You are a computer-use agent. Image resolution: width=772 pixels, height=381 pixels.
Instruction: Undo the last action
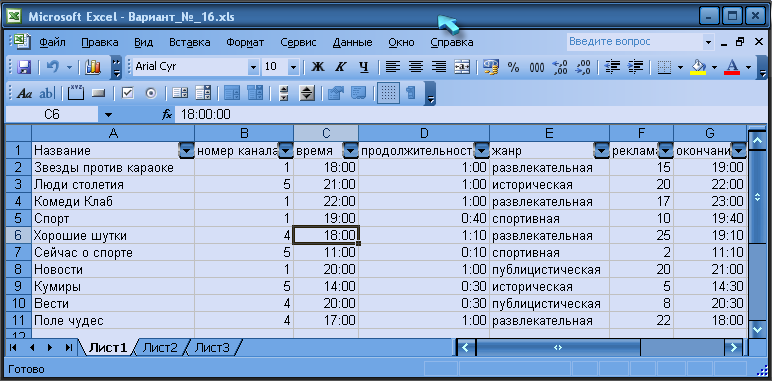[53, 67]
